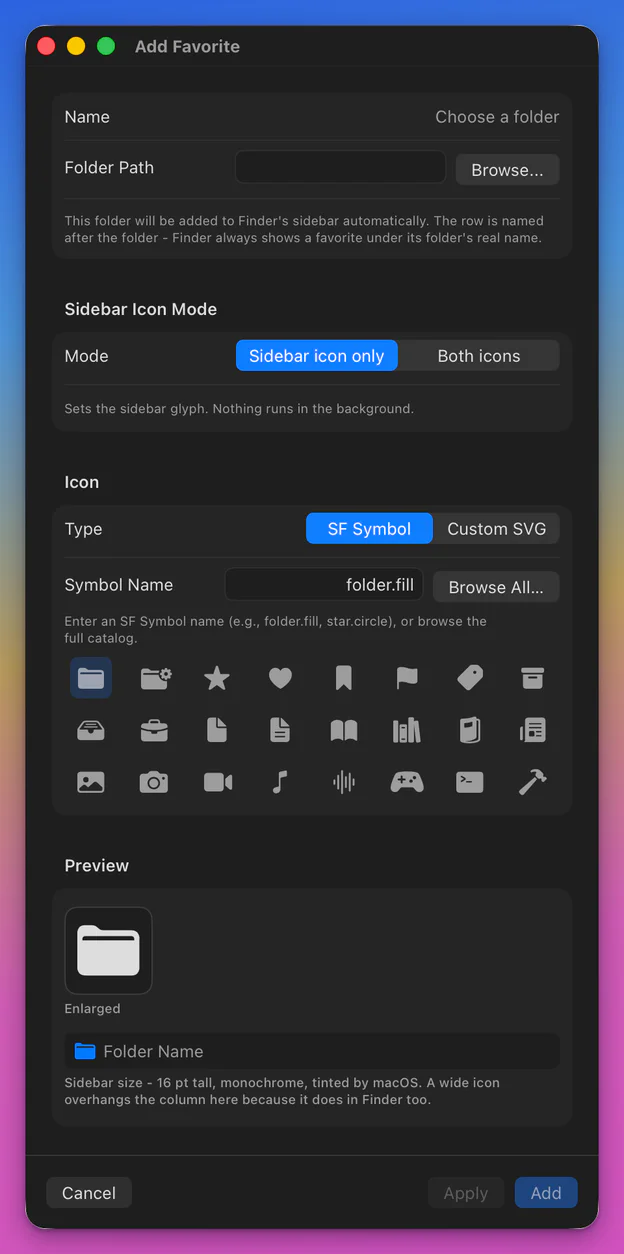Select the heart symbol
The image size is (624, 1254).
280,678
